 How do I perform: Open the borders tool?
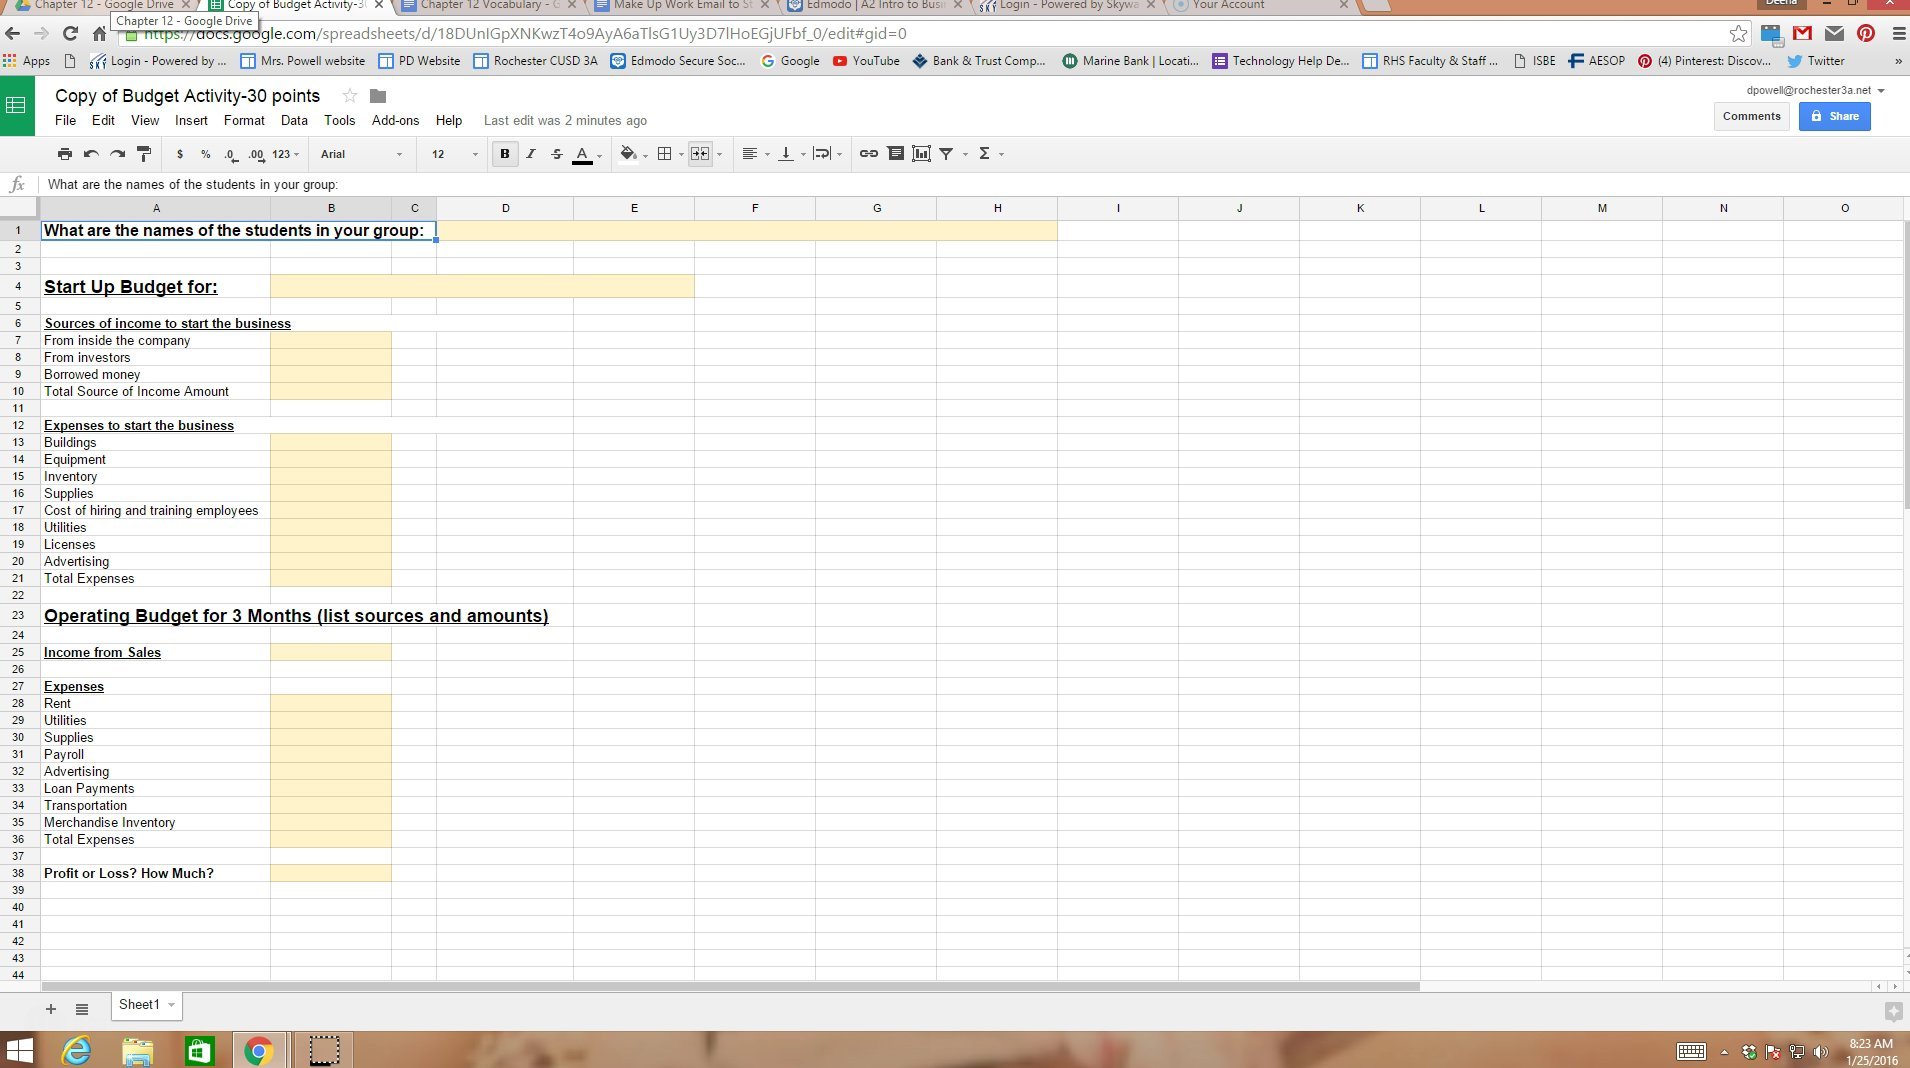coord(664,154)
